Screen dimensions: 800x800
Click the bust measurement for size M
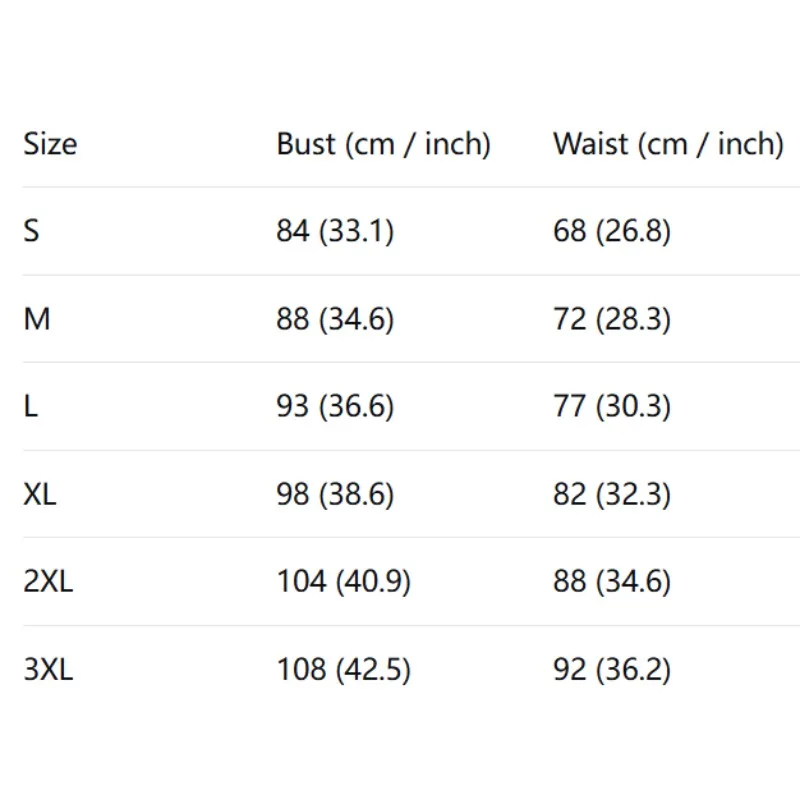(x=335, y=319)
